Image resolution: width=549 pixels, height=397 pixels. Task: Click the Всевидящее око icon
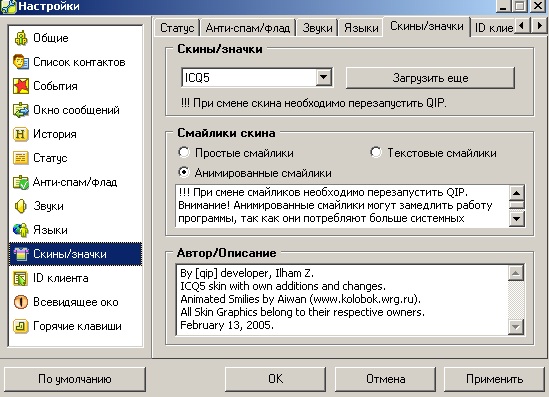click(x=21, y=302)
